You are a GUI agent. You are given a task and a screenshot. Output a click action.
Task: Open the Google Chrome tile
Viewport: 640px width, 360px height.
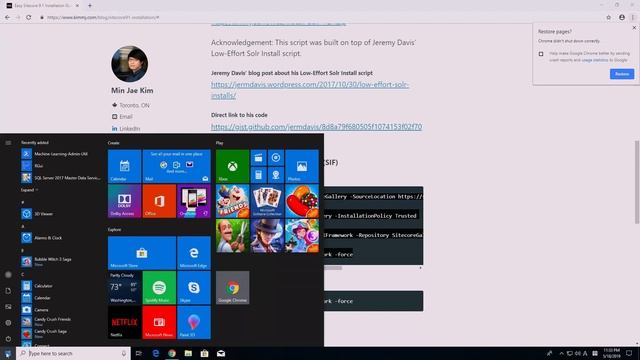point(232,288)
